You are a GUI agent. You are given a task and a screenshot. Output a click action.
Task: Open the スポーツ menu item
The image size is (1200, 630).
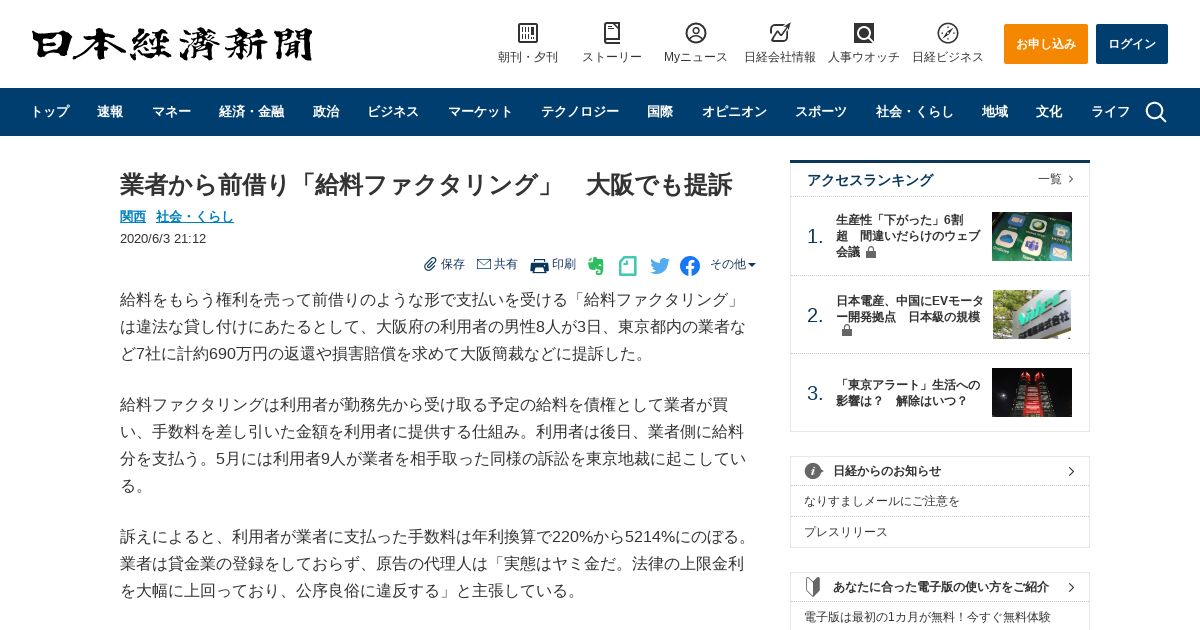click(x=821, y=112)
